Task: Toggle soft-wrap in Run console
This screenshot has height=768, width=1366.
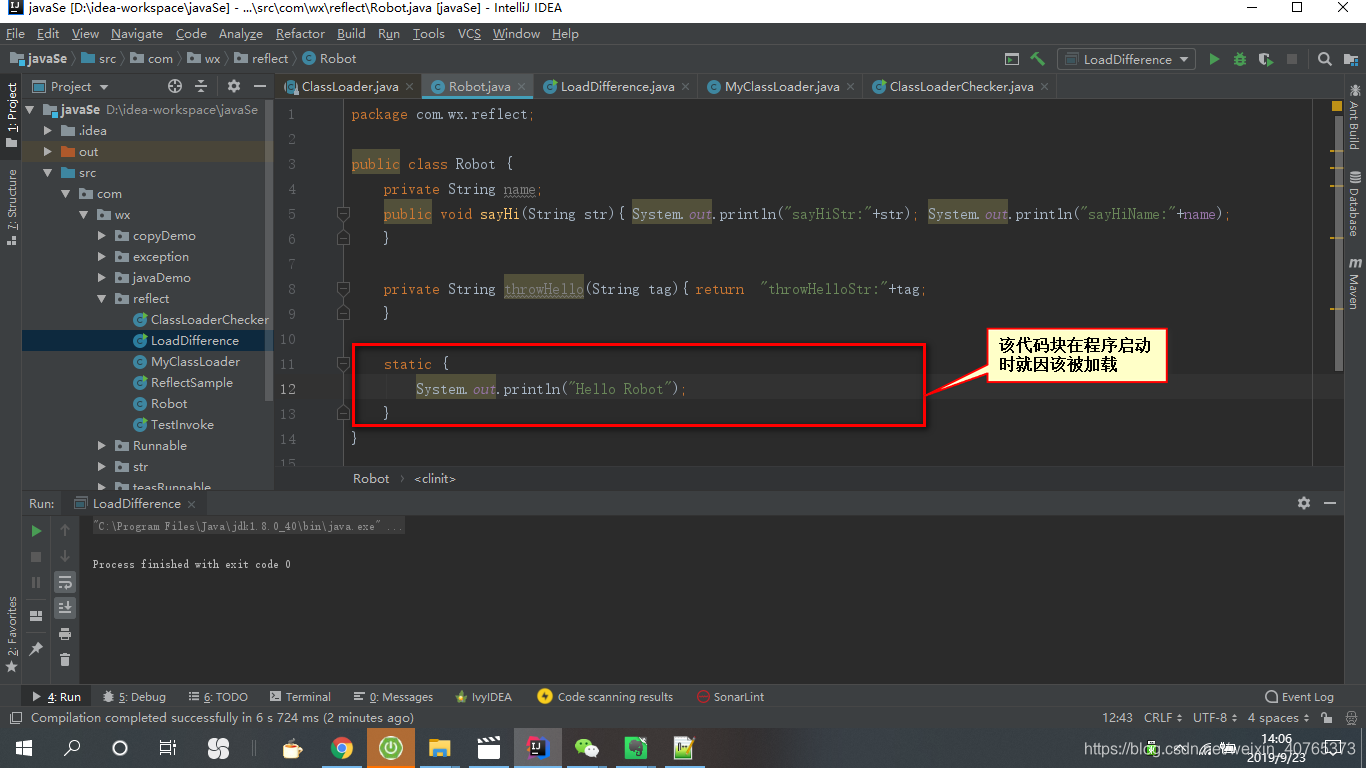Action: click(x=65, y=582)
